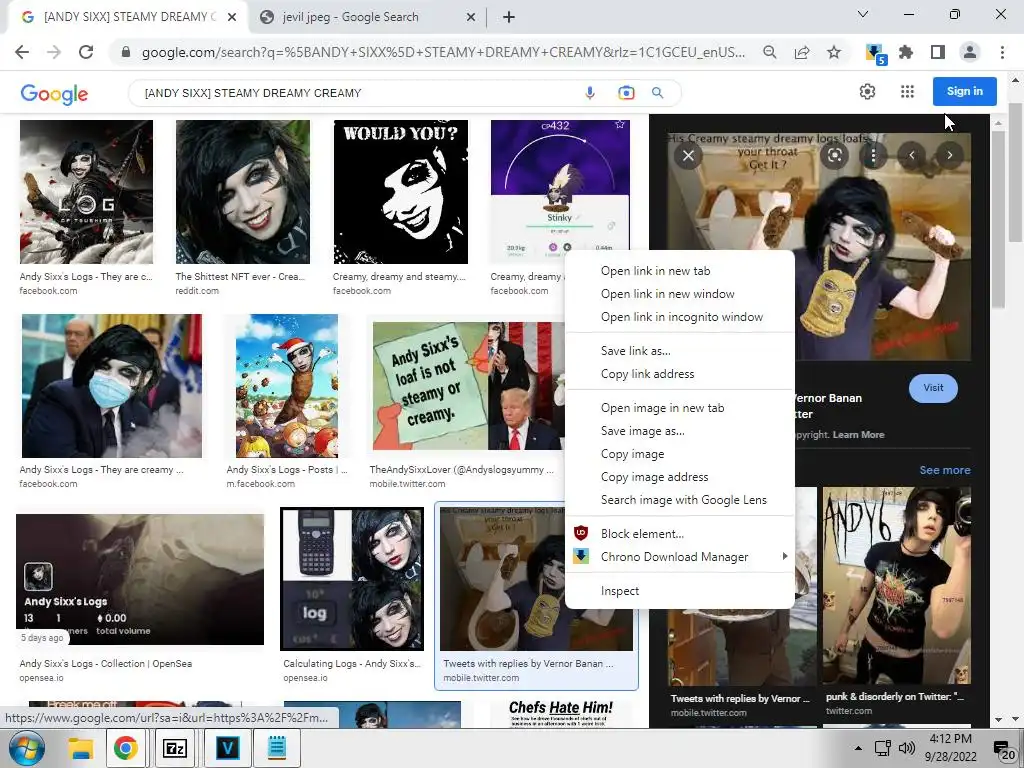Image resolution: width=1024 pixels, height=768 pixels.
Task: Close the ANDY SIXX search tab
Action: 231,17
